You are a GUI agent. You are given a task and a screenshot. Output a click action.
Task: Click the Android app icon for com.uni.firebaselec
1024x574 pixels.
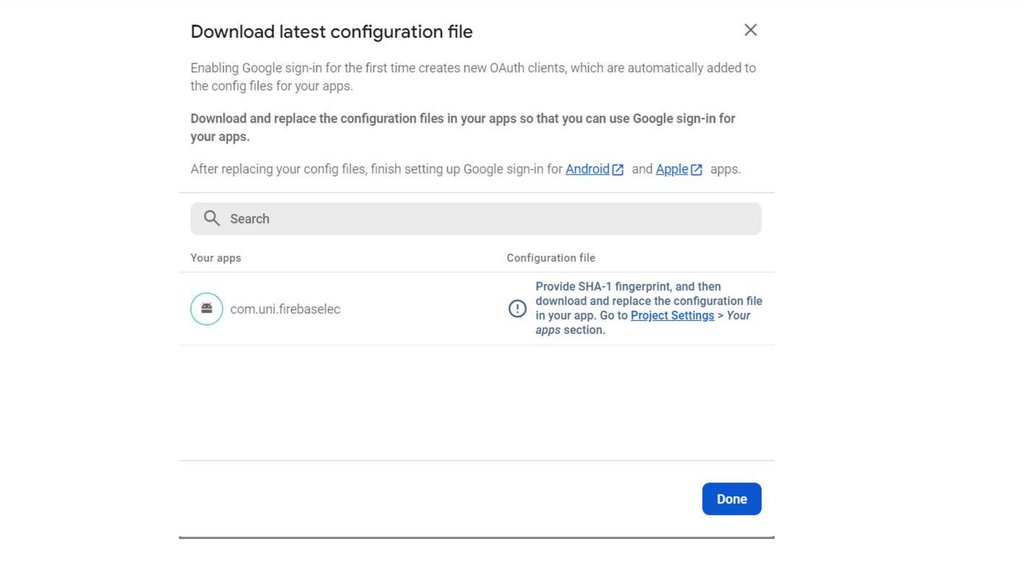pyautogui.click(x=206, y=309)
